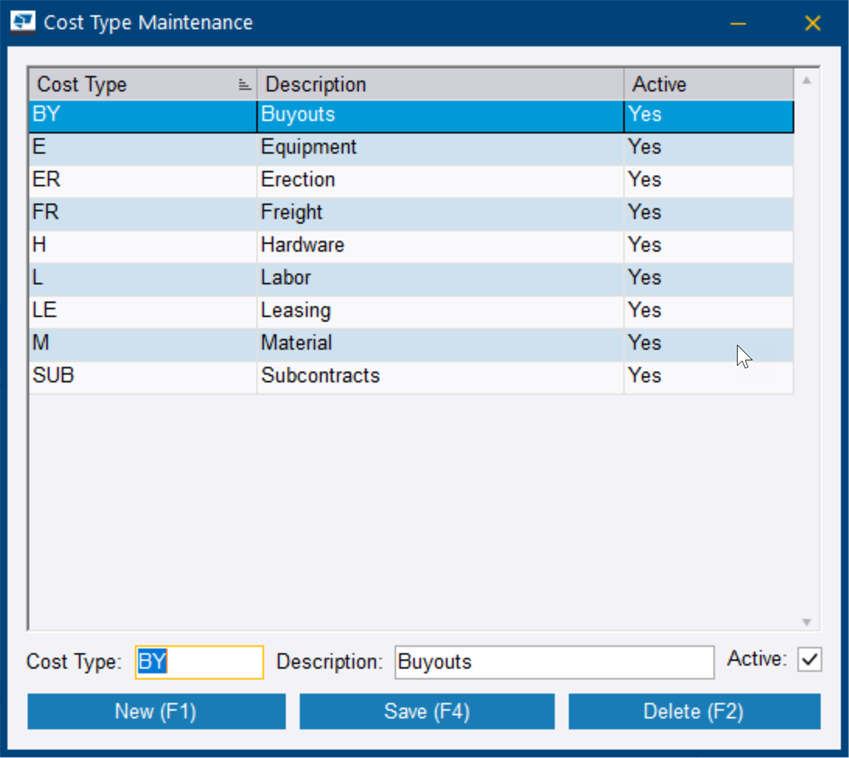The height and width of the screenshot is (758, 849).
Task: Click inside the Description input field
Action: coord(553,661)
